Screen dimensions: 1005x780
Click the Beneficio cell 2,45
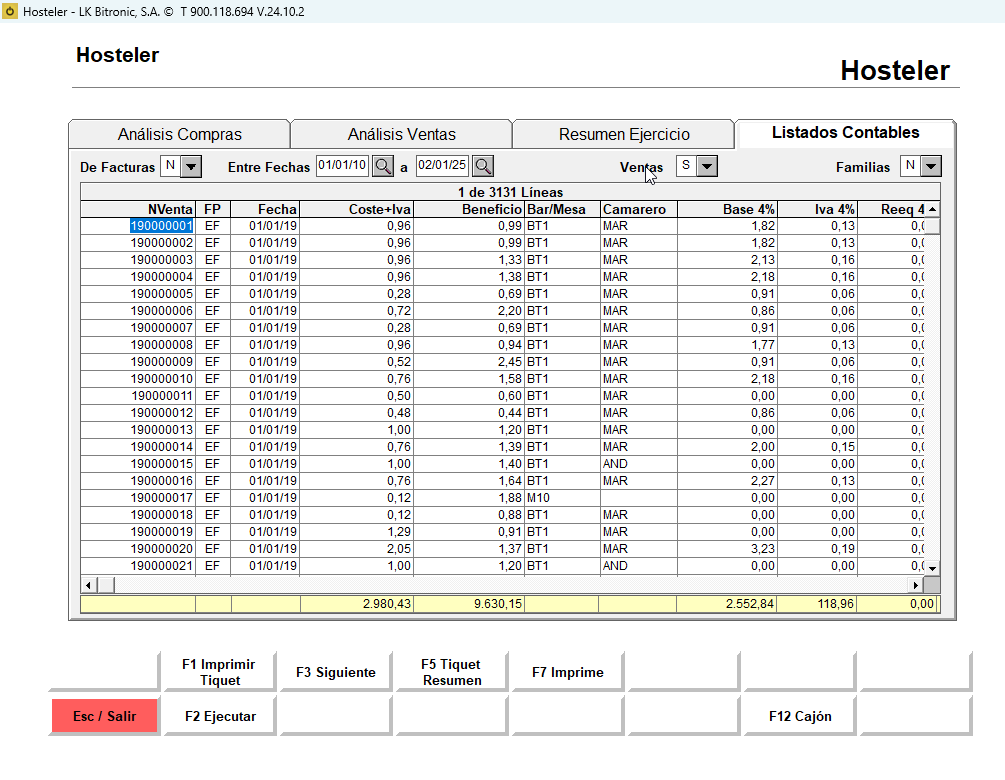click(x=469, y=362)
